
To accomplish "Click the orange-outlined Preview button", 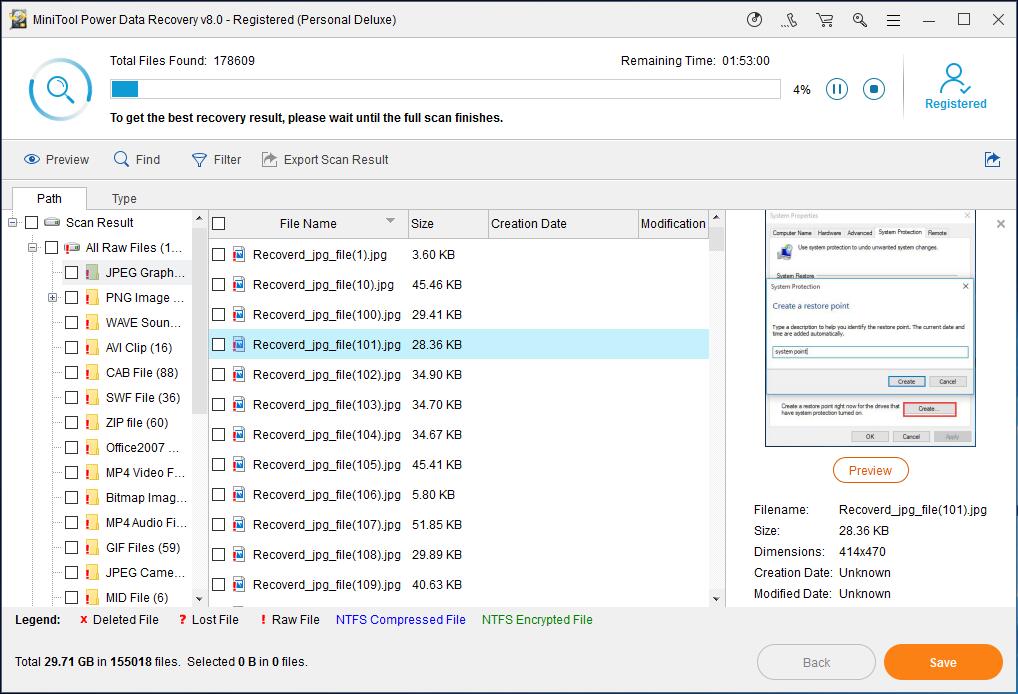I will tap(870, 471).
